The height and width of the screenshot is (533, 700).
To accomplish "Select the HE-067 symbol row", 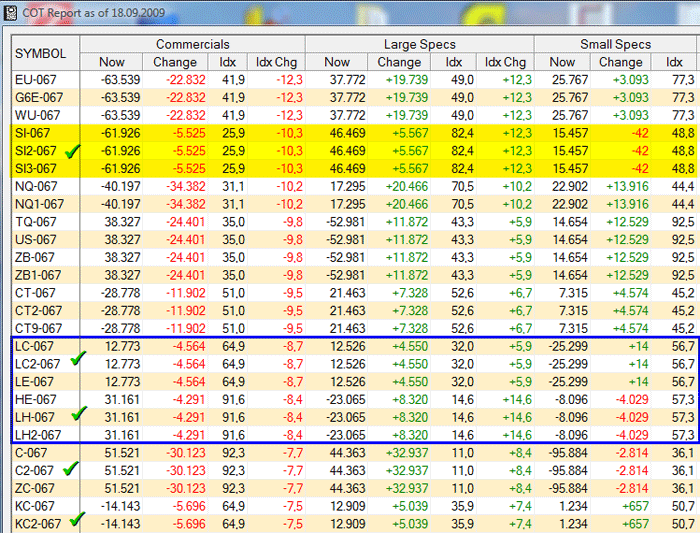I will click(x=38, y=399).
